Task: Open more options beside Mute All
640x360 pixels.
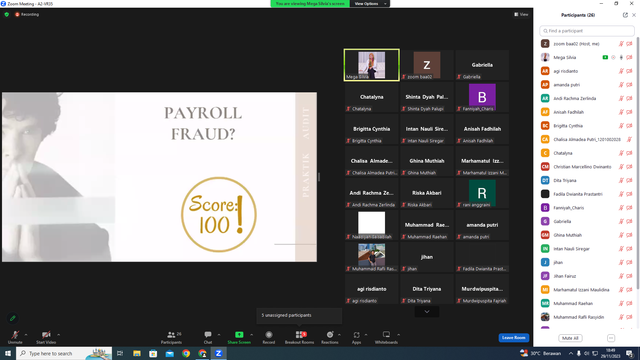Action: pyautogui.click(x=611, y=338)
